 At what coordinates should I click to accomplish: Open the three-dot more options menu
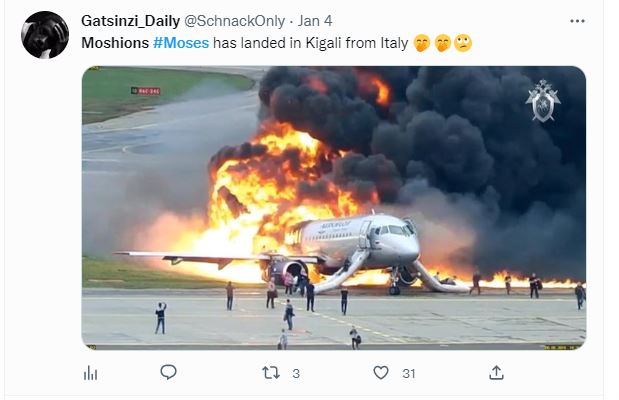point(577,21)
